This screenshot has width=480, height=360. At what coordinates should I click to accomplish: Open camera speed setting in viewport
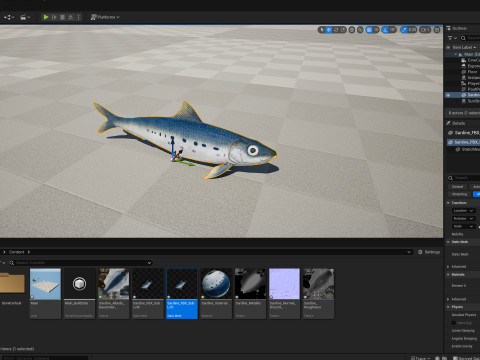click(x=425, y=30)
